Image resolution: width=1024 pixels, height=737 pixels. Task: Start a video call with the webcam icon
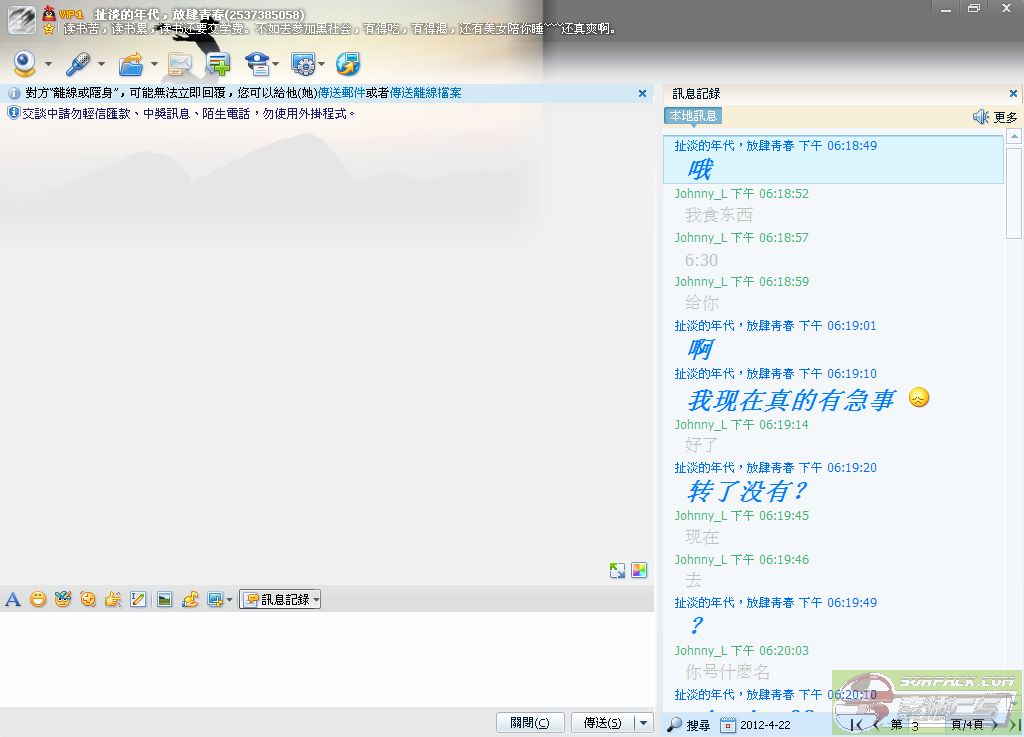pyautogui.click(x=24, y=64)
